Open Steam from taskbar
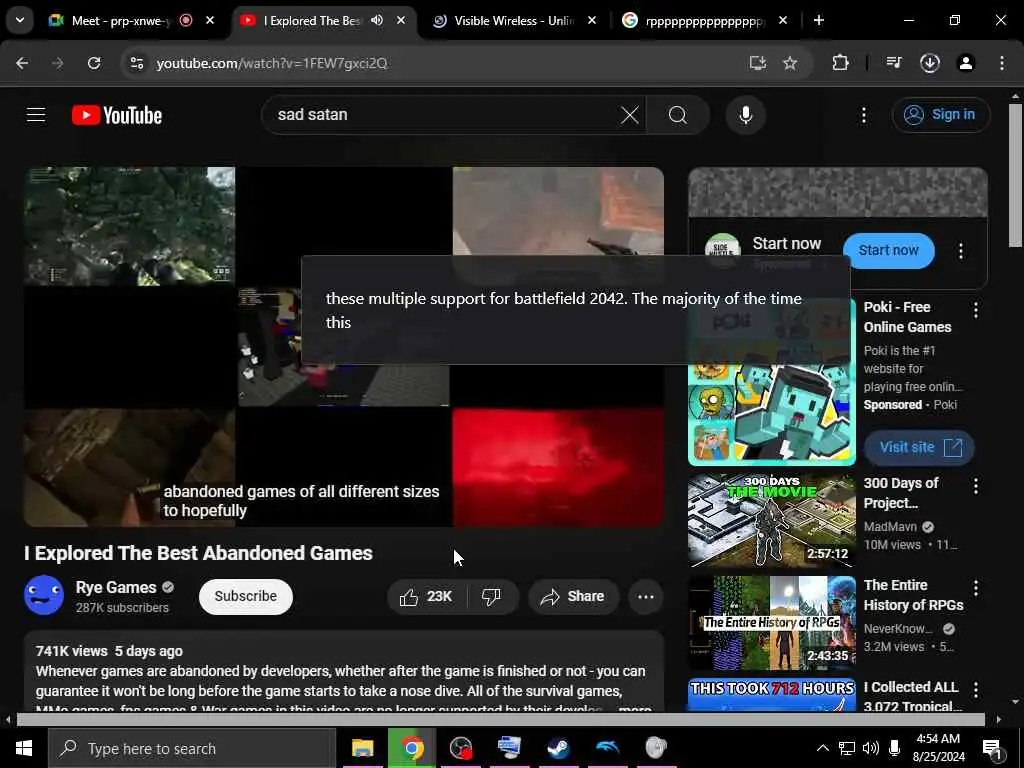The image size is (1024, 768). click(558, 748)
